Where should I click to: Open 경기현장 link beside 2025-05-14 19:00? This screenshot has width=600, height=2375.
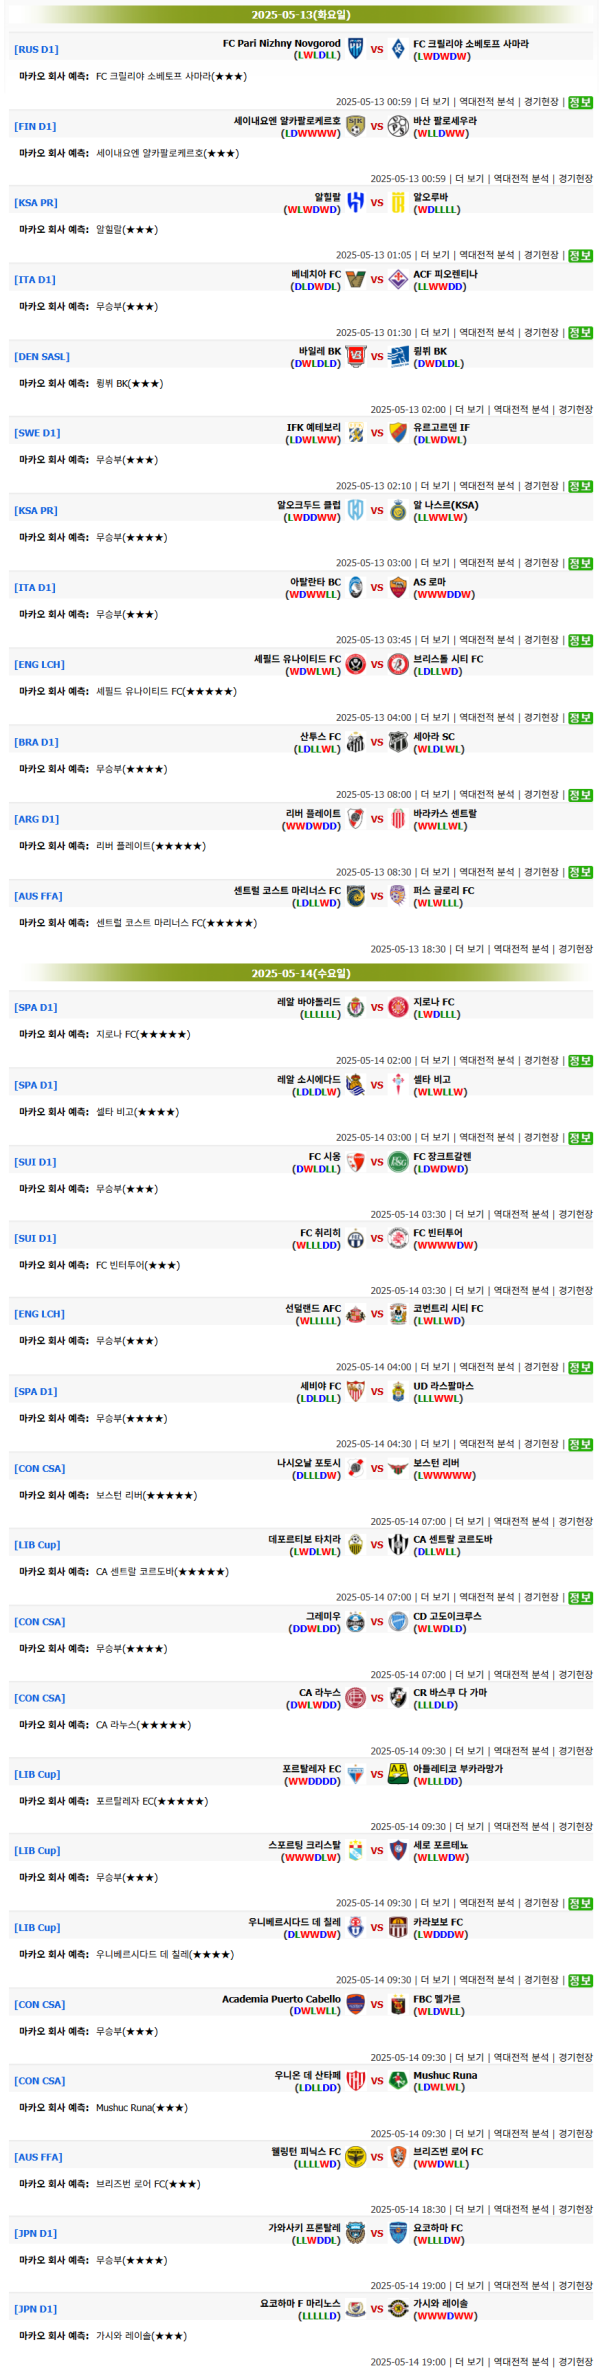click(x=575, y=2362)
